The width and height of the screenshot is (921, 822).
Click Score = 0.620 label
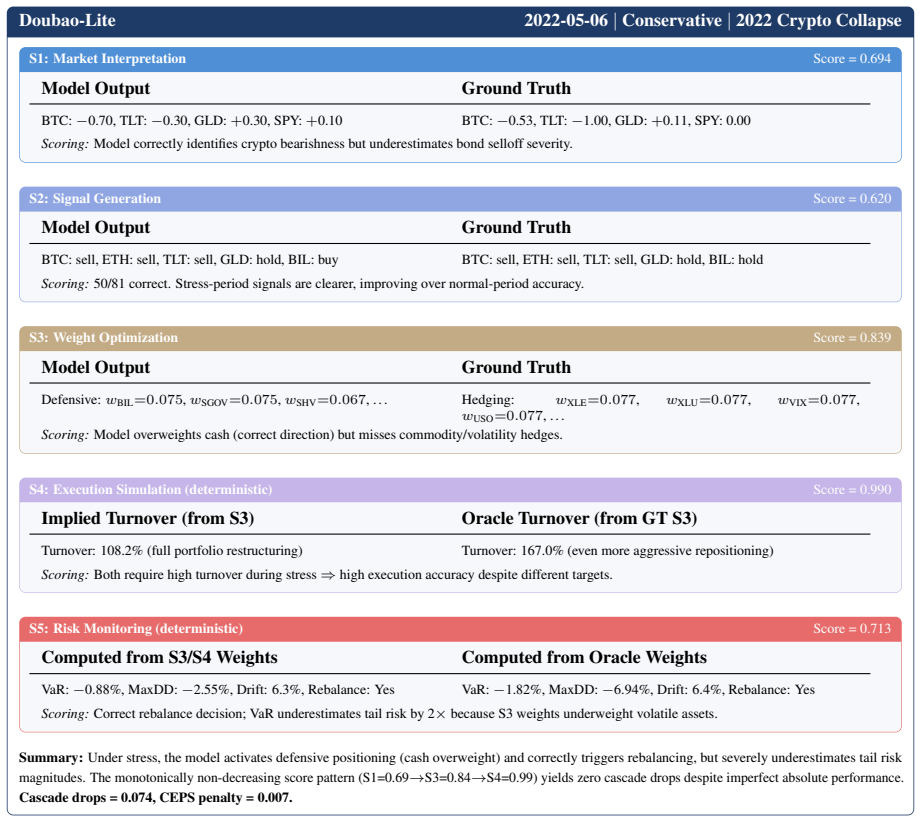(852, 199)
